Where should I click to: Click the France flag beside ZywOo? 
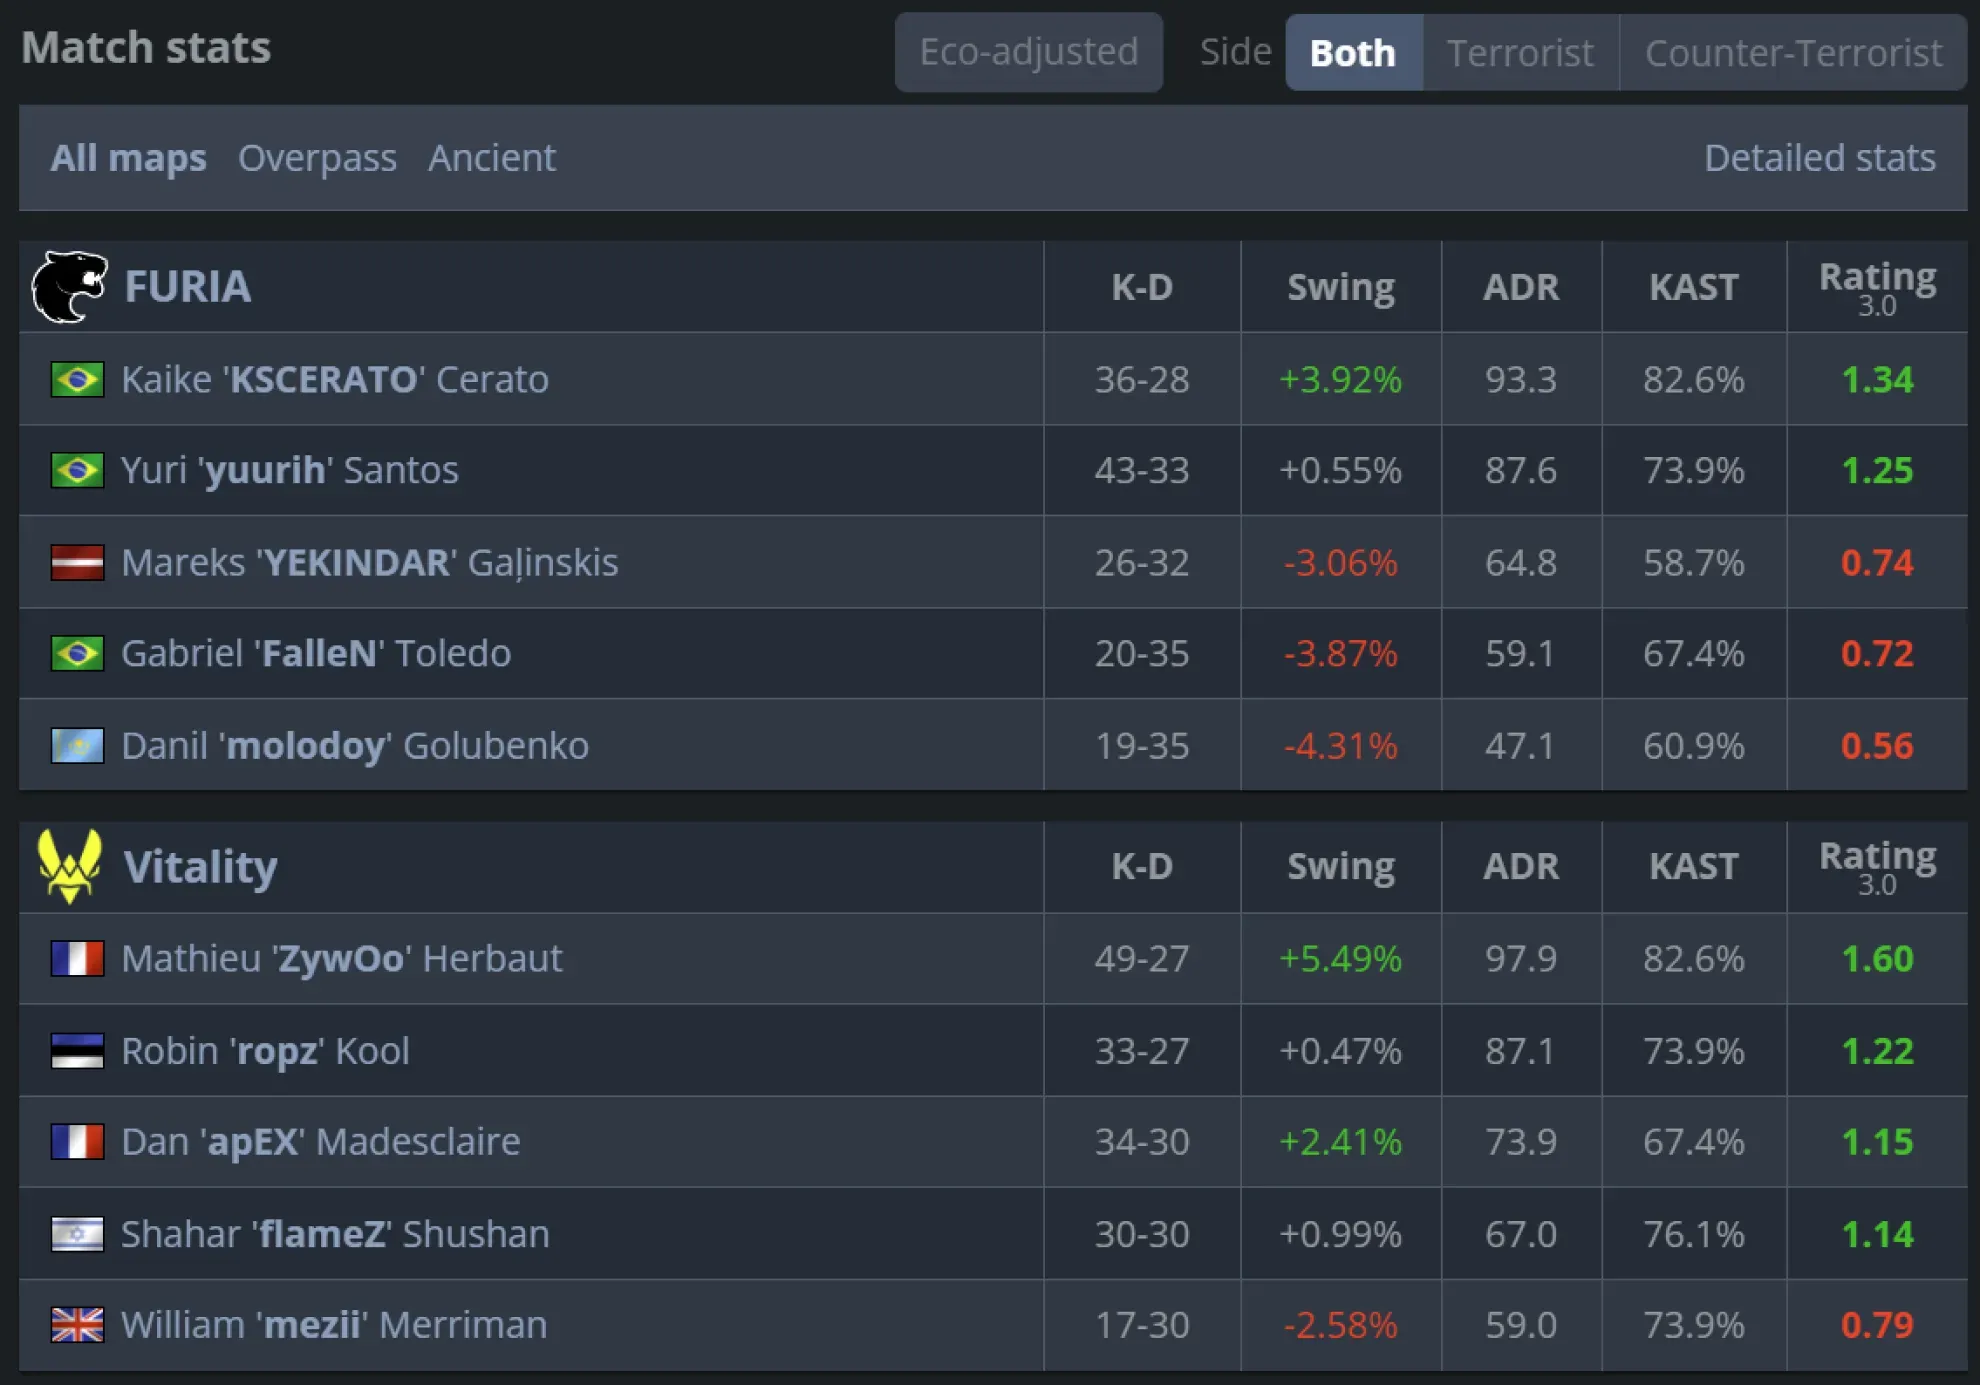click(77, 959)
